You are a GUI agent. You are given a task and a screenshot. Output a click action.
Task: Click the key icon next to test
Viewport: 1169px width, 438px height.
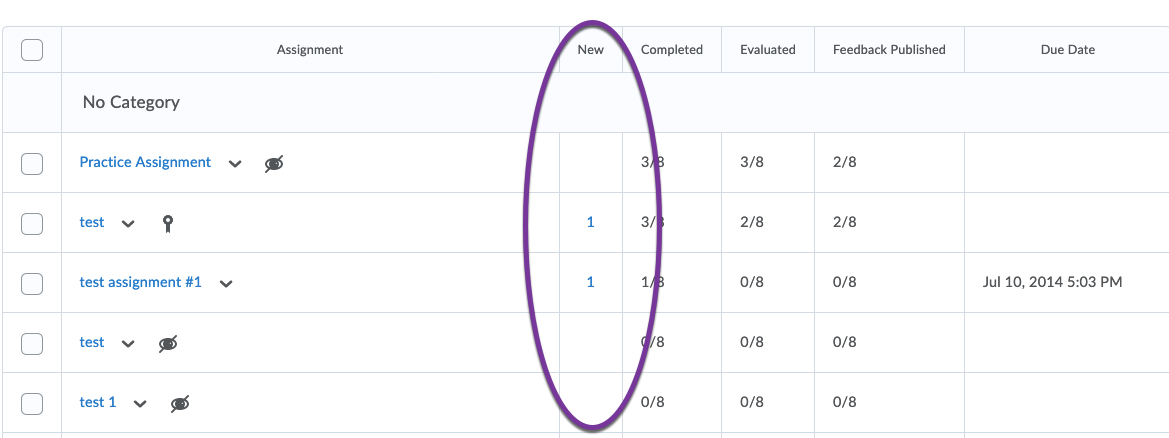click(x=168, y=223)
